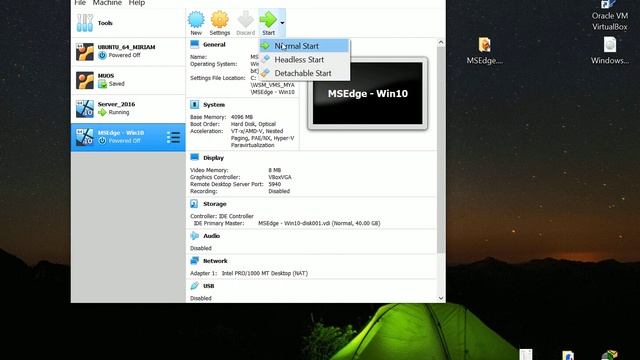Click the VBoxVGA graphics controller value

280,177
